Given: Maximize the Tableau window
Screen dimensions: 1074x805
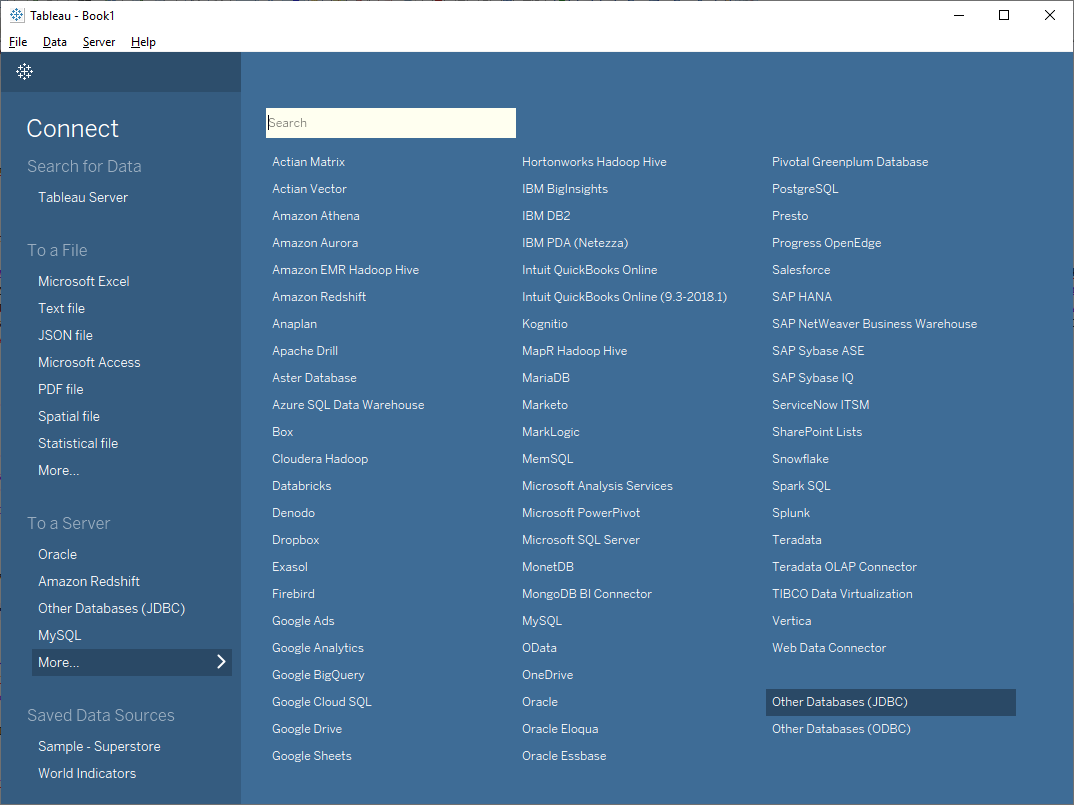Looking at the screenshot, I should point(1003,15).
